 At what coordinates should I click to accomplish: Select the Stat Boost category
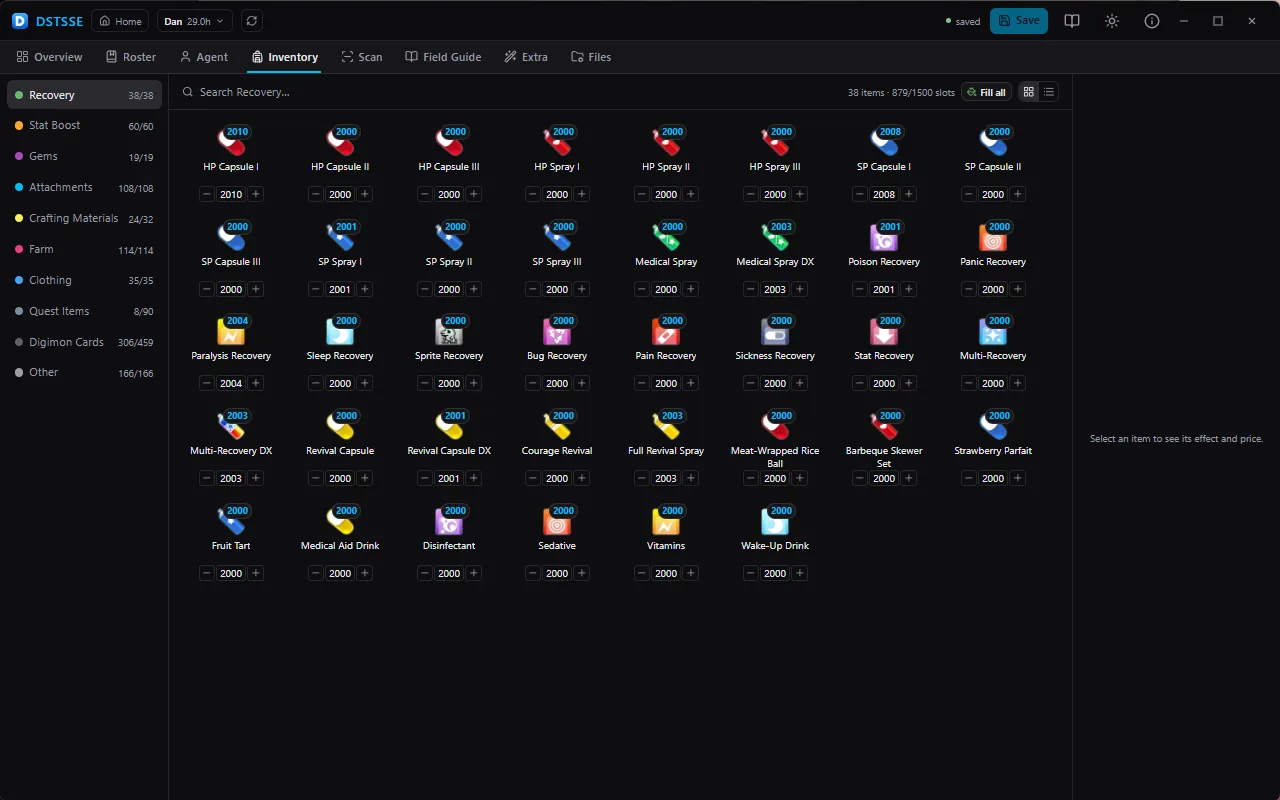click(84, 125)
